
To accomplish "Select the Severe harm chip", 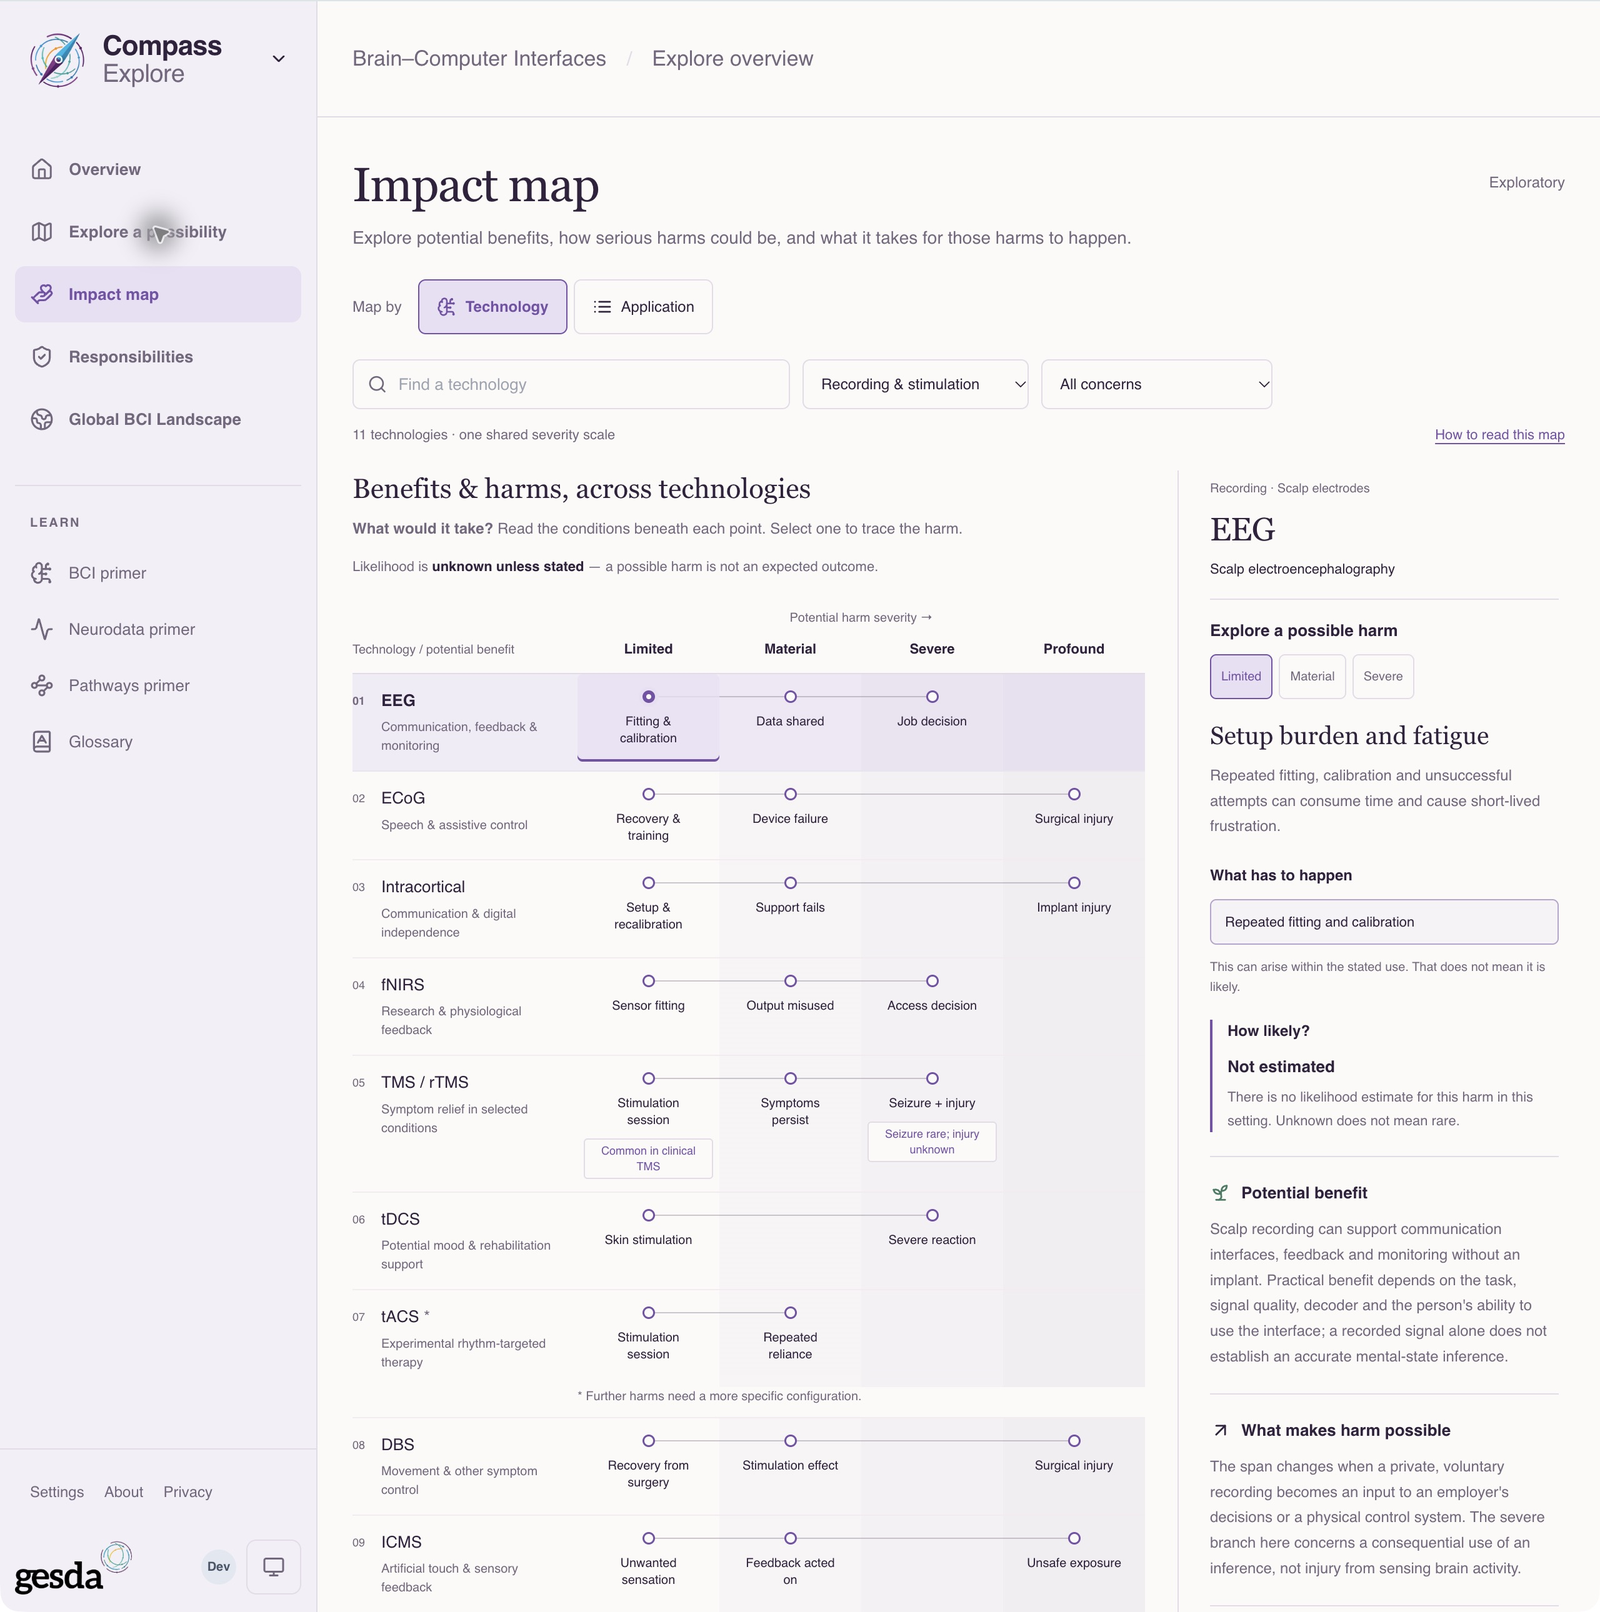I will point(1383,677).
